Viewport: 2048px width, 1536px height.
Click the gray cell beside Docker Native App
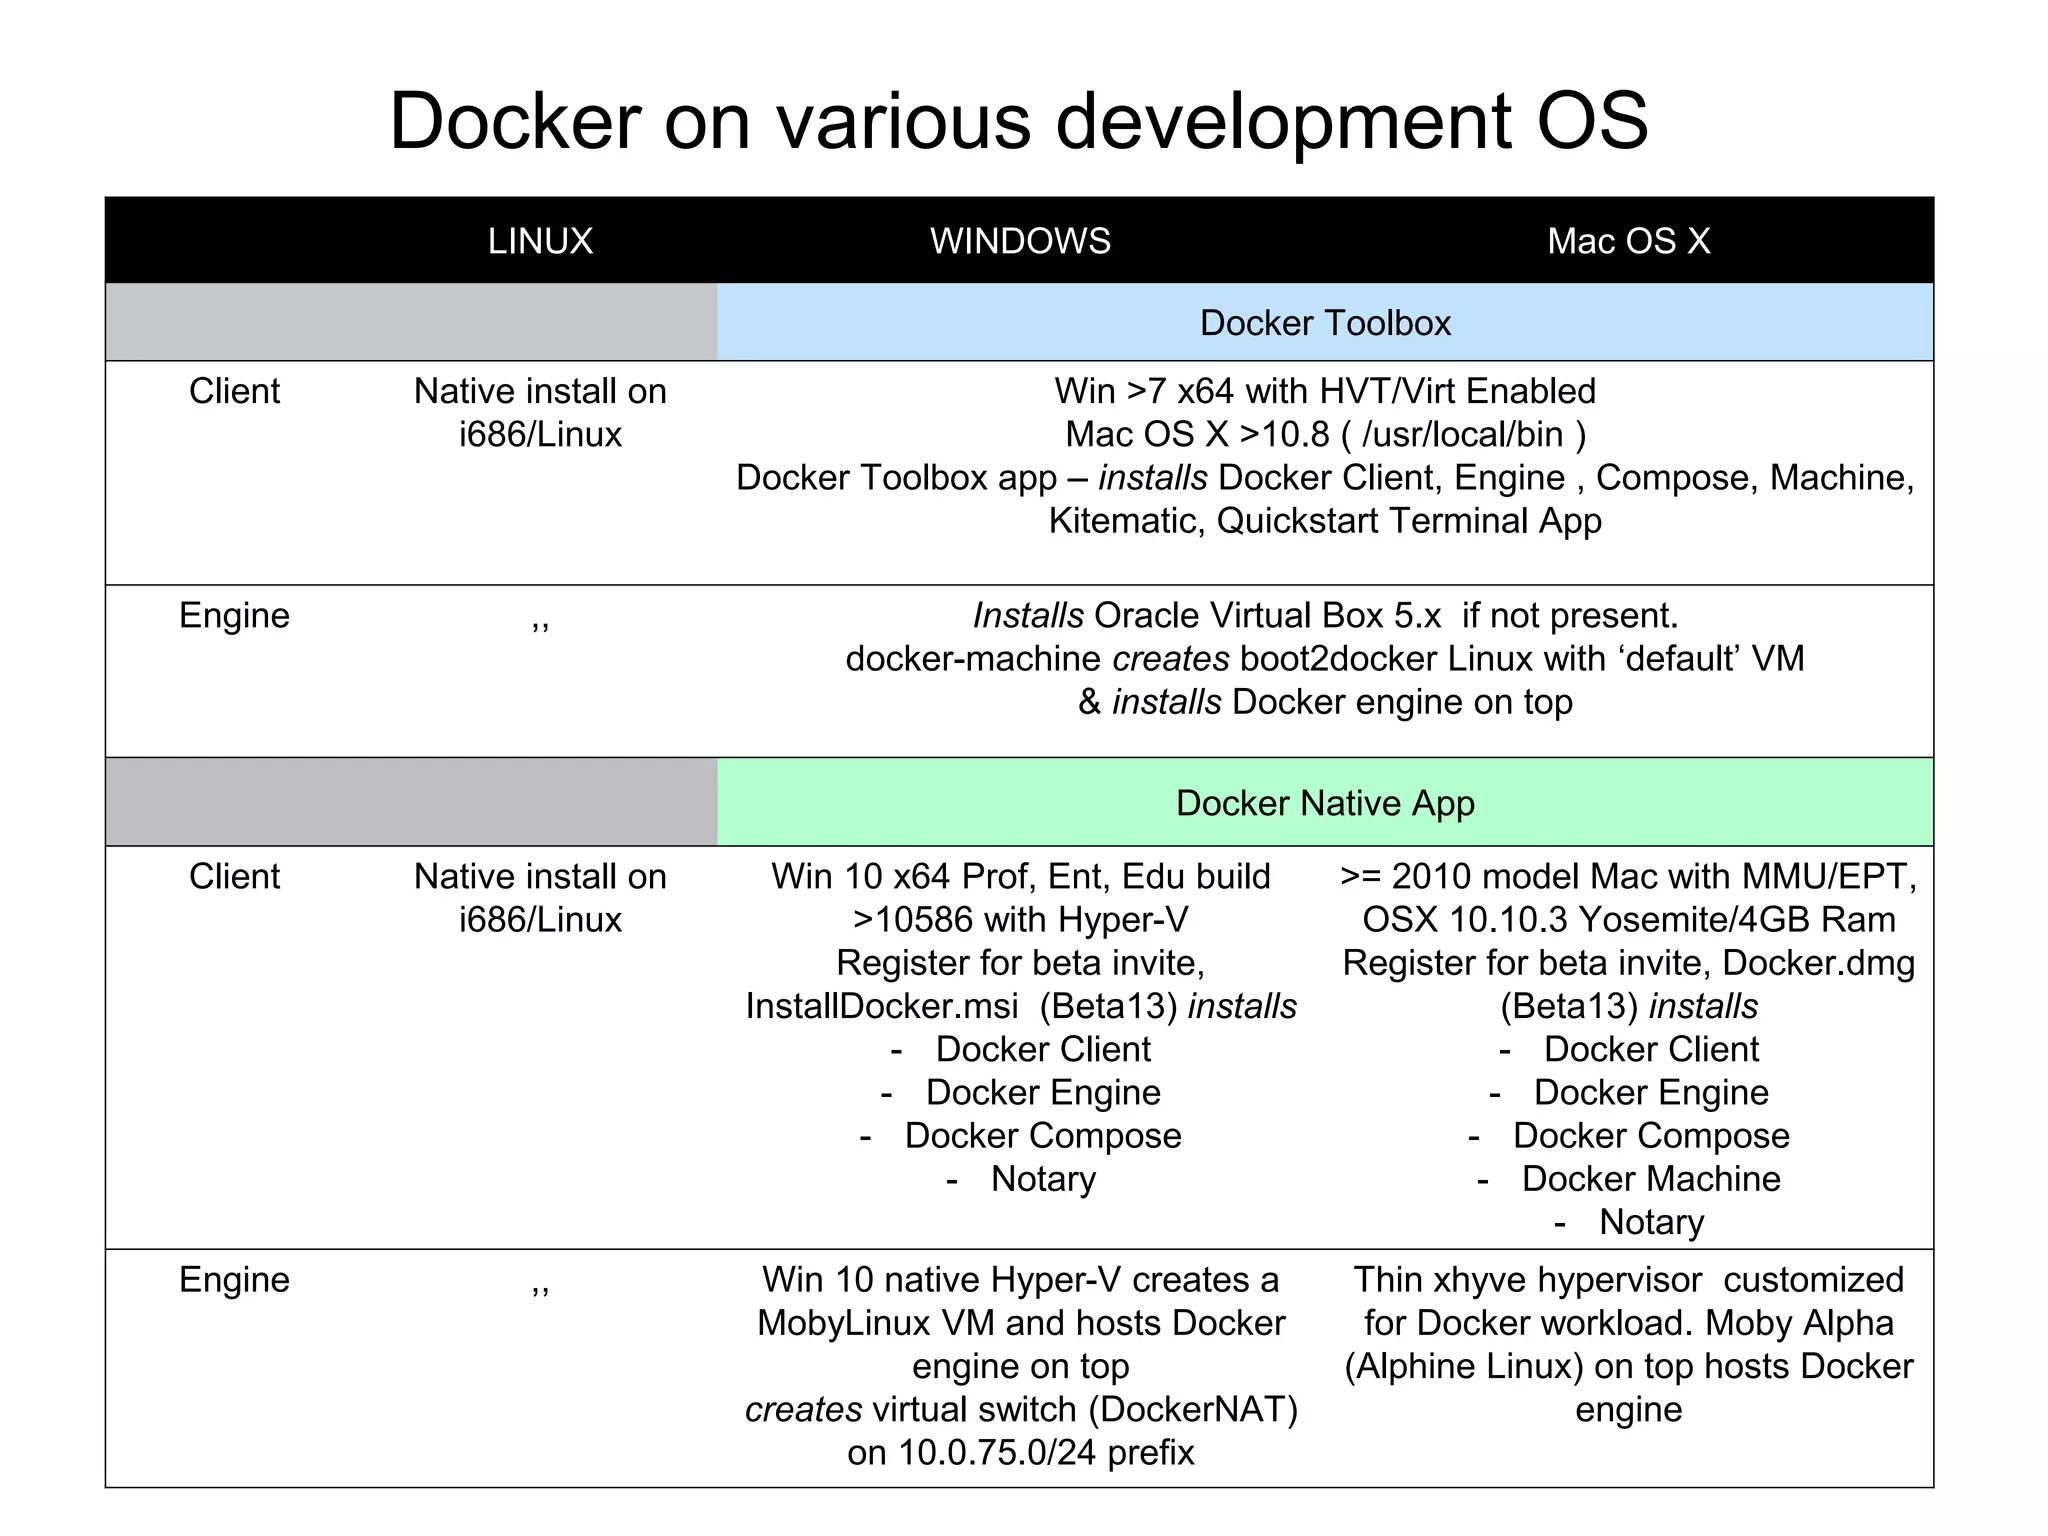(x=411, y=803)
